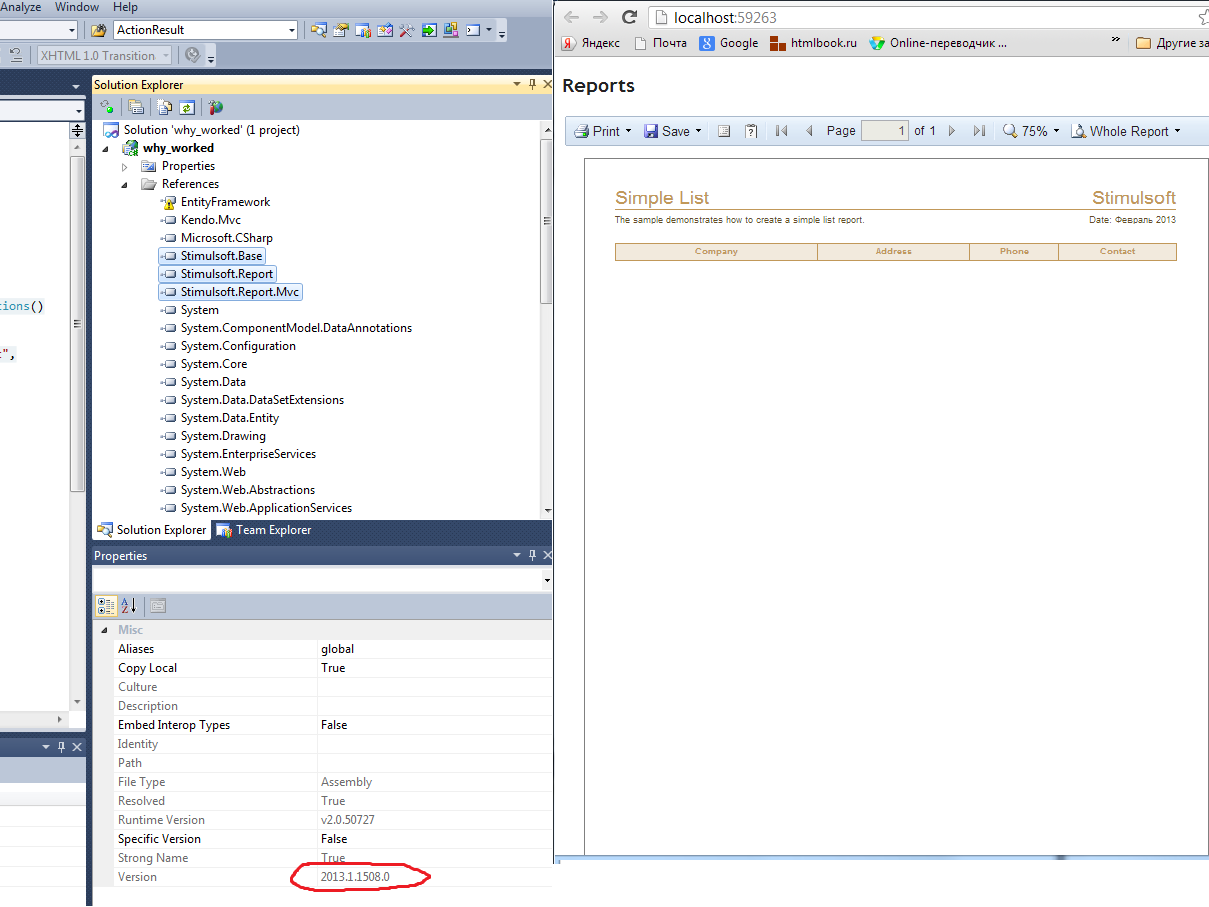Open the Properties window icon in Solution Explorer
Image resolution: width=1209 pixels, height=907 pixels.
(136, 107)
